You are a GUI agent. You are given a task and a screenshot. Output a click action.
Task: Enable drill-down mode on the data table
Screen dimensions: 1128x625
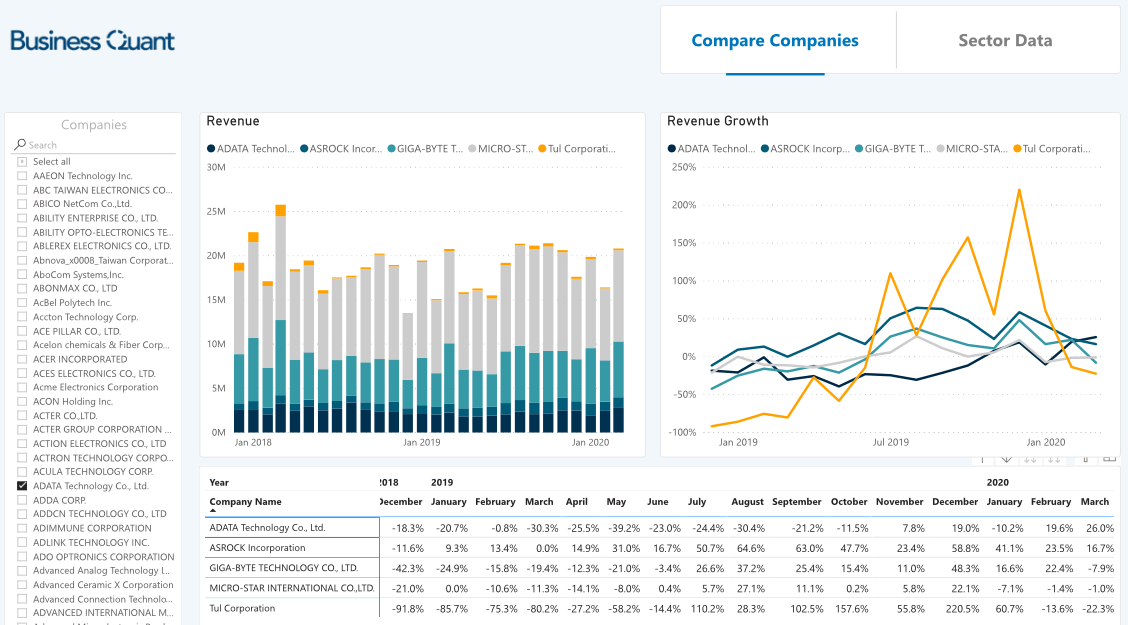coord(1007,459)
